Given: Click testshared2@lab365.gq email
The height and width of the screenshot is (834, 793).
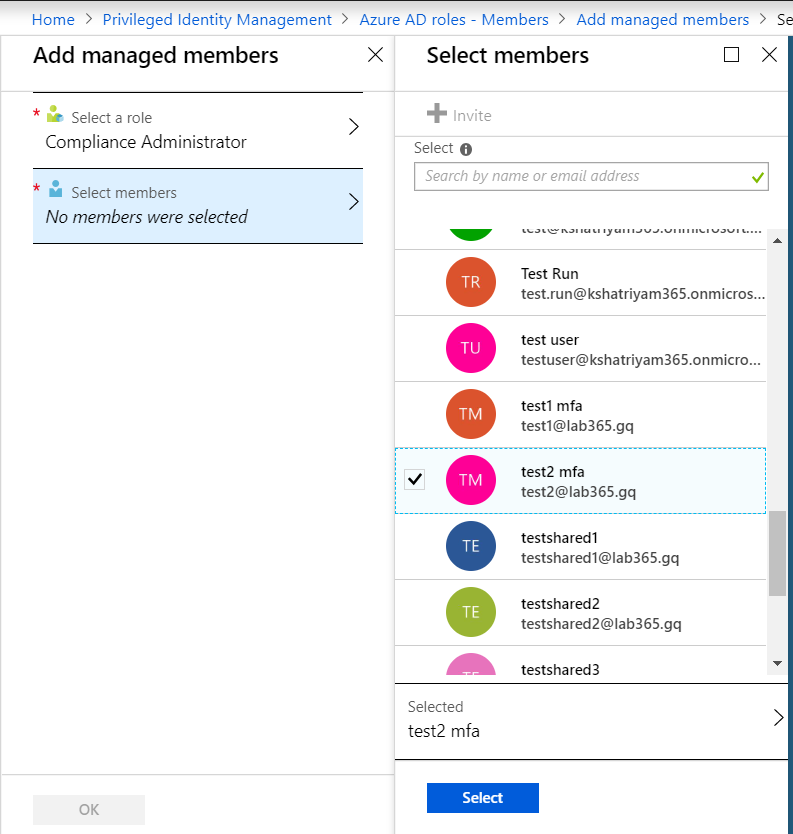Looking at the screenshot, I should pos(601,624).
